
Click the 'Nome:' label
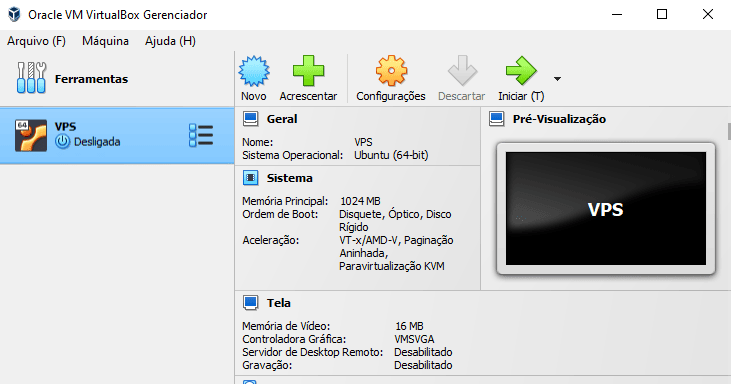tap(258, 142)
